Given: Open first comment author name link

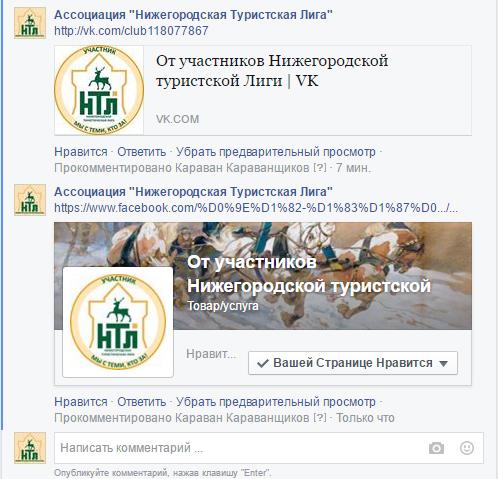Looking at the screenshot, I should tap(193, 15).
